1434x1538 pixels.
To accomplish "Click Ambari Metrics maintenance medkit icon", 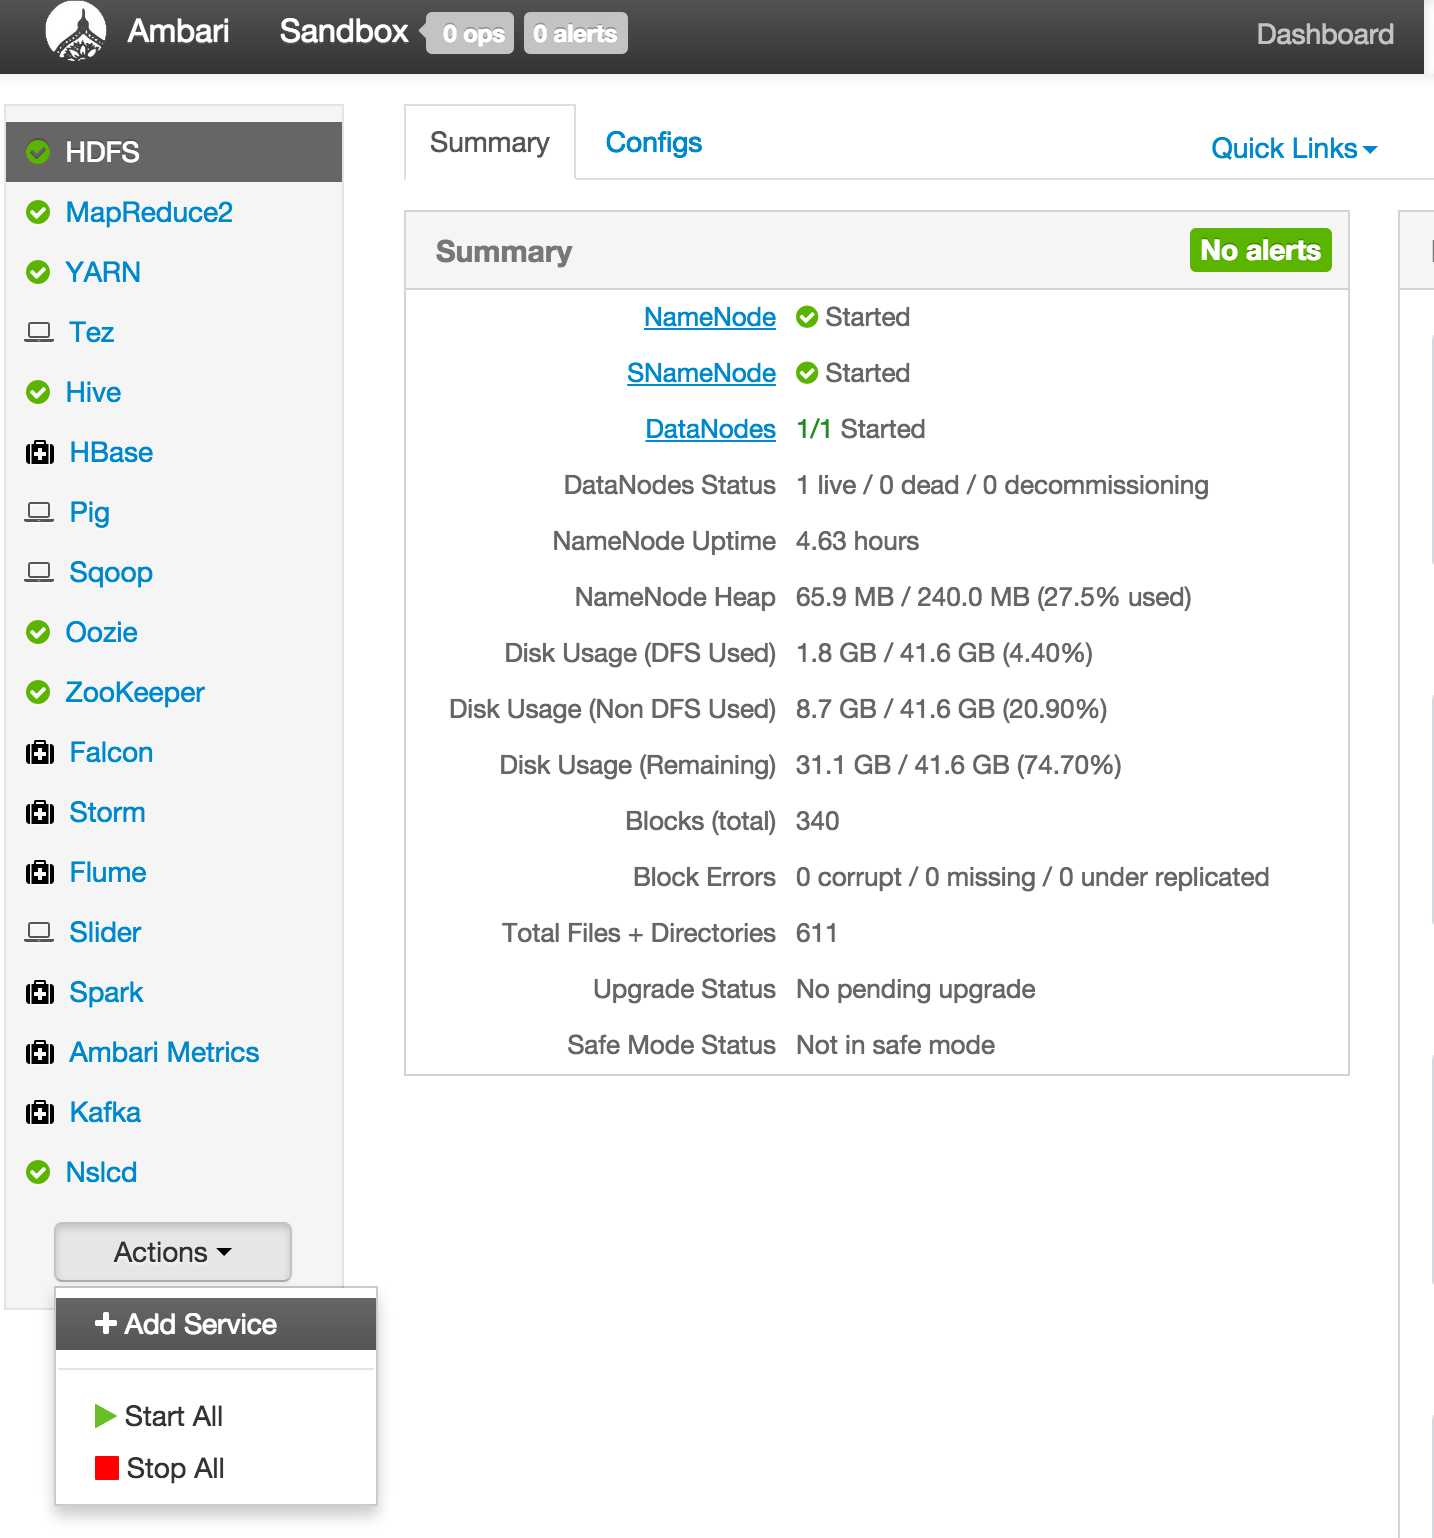I will point(40,1052).
